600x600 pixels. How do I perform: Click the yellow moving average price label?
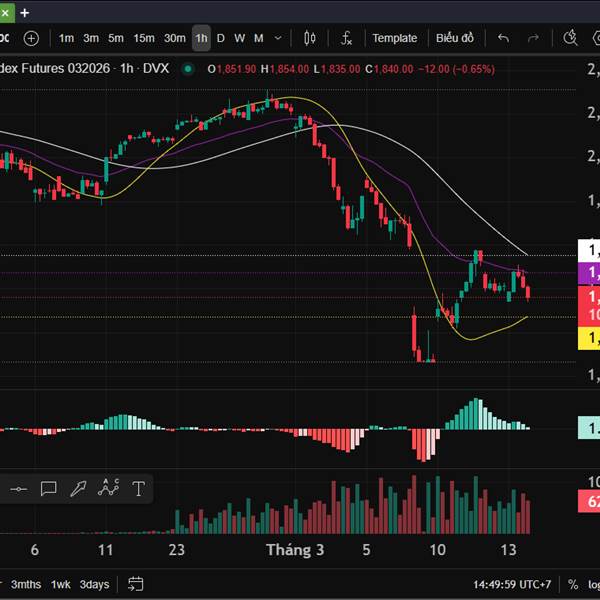click(x=589, y=338)
